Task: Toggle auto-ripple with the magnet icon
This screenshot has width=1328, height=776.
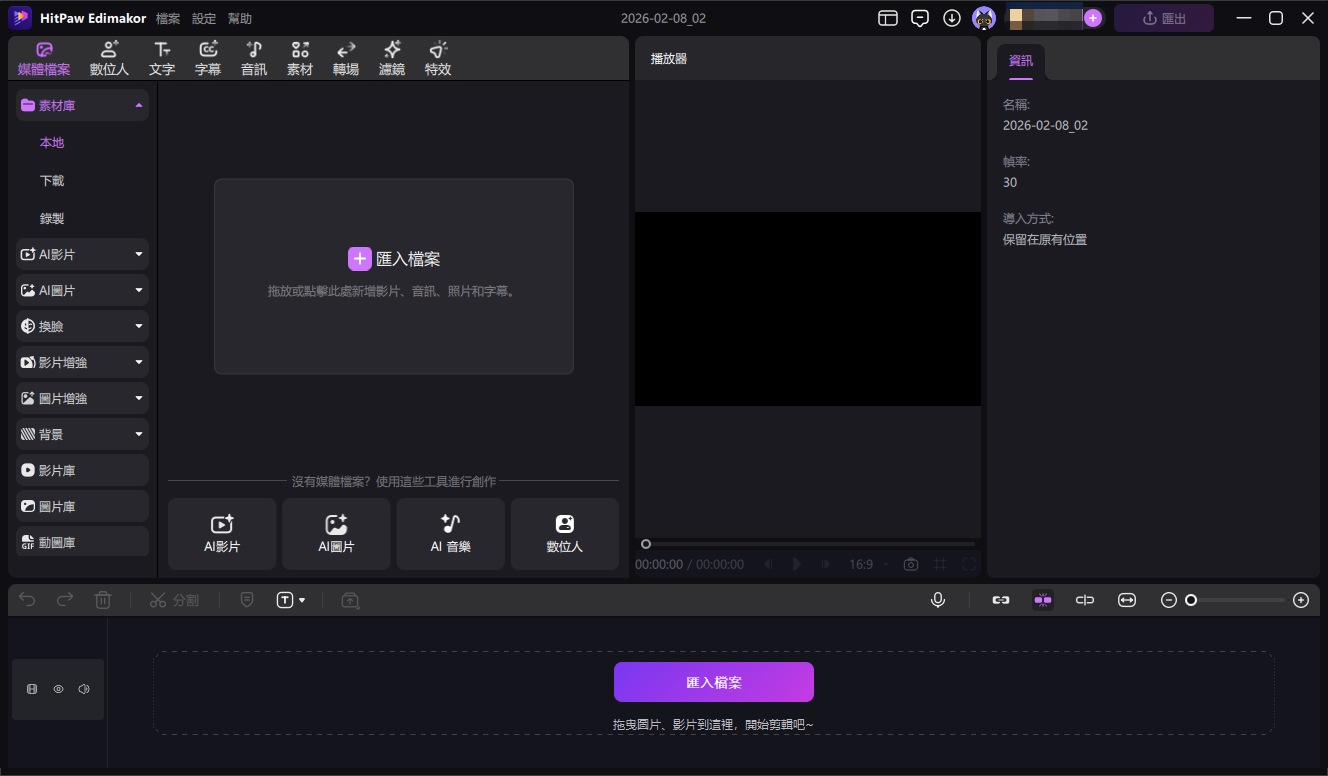Action: pos(1042,599)
